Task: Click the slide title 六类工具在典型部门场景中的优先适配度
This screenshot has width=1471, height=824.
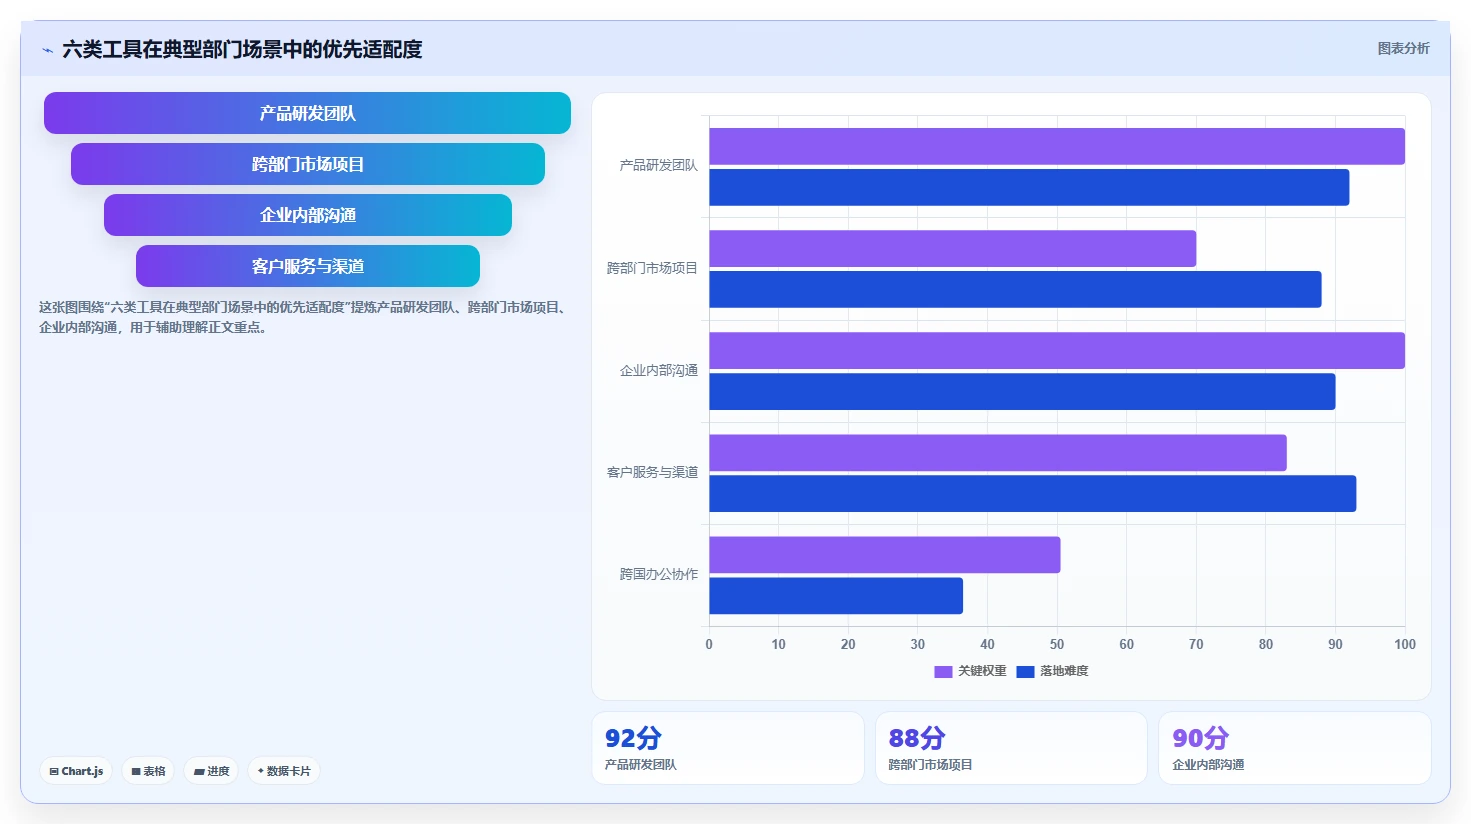Action: [x=242, y=49]
